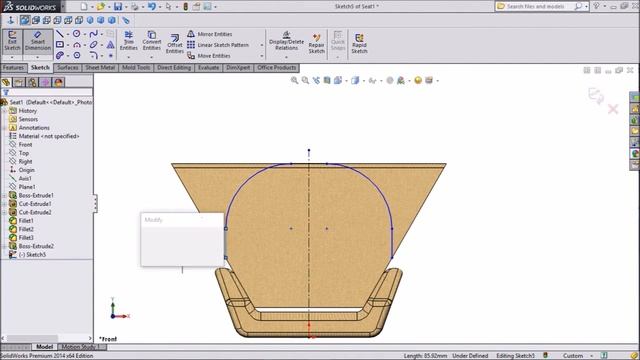Image resolution: width=640 pixels, height=360 pixels.
Task: Click the Zoom to Area icon
Action: coord(305,80)
